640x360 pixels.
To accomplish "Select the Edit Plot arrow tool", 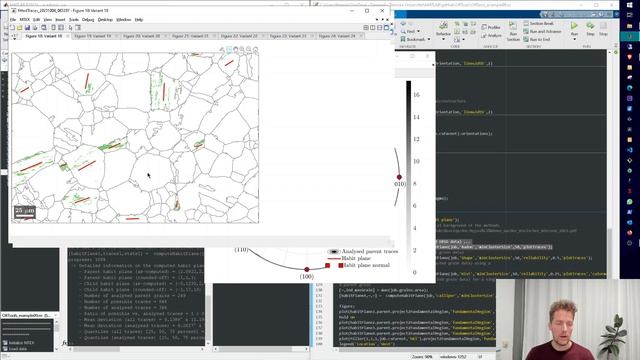I will 71,28.
